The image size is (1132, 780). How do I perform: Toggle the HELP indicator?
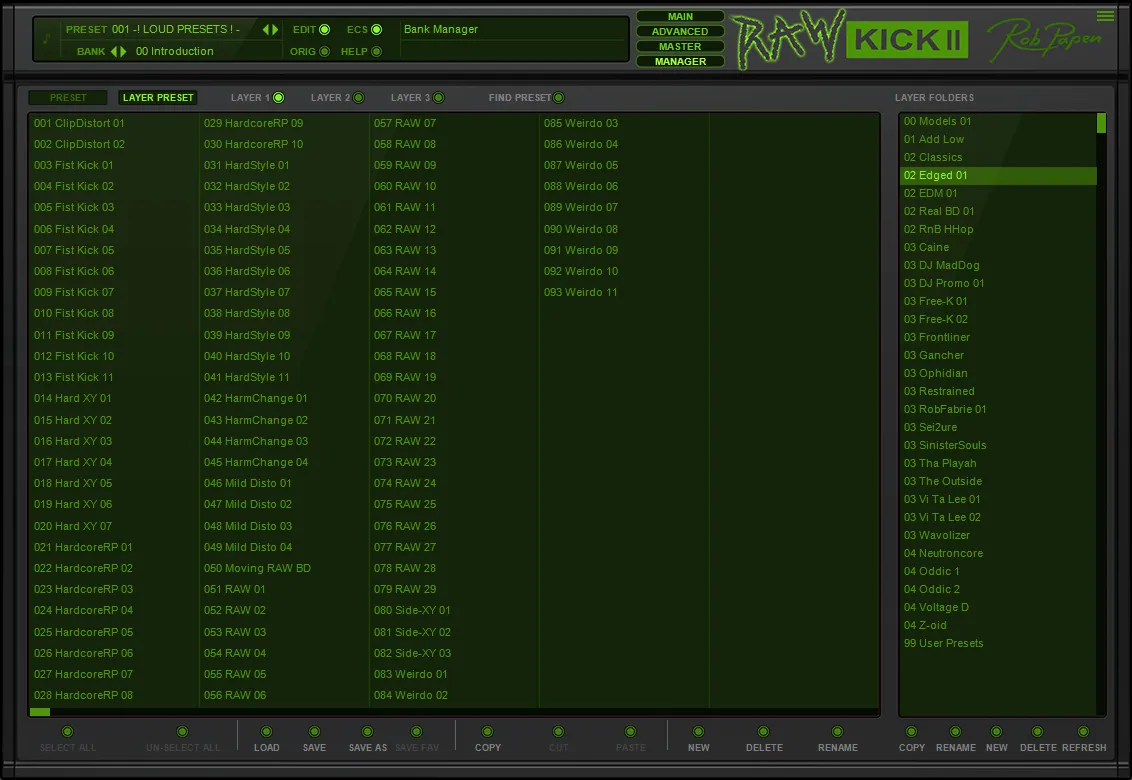click(377, 51)
